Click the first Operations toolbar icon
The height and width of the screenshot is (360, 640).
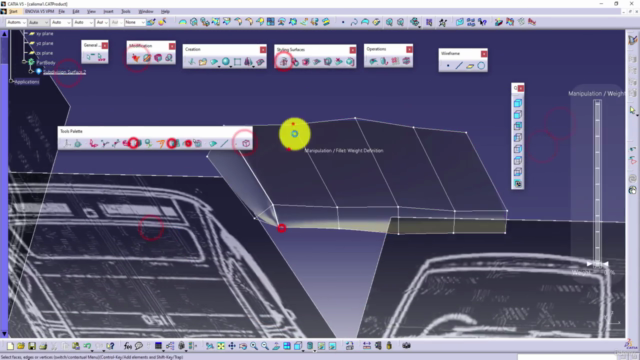[373, 61]
